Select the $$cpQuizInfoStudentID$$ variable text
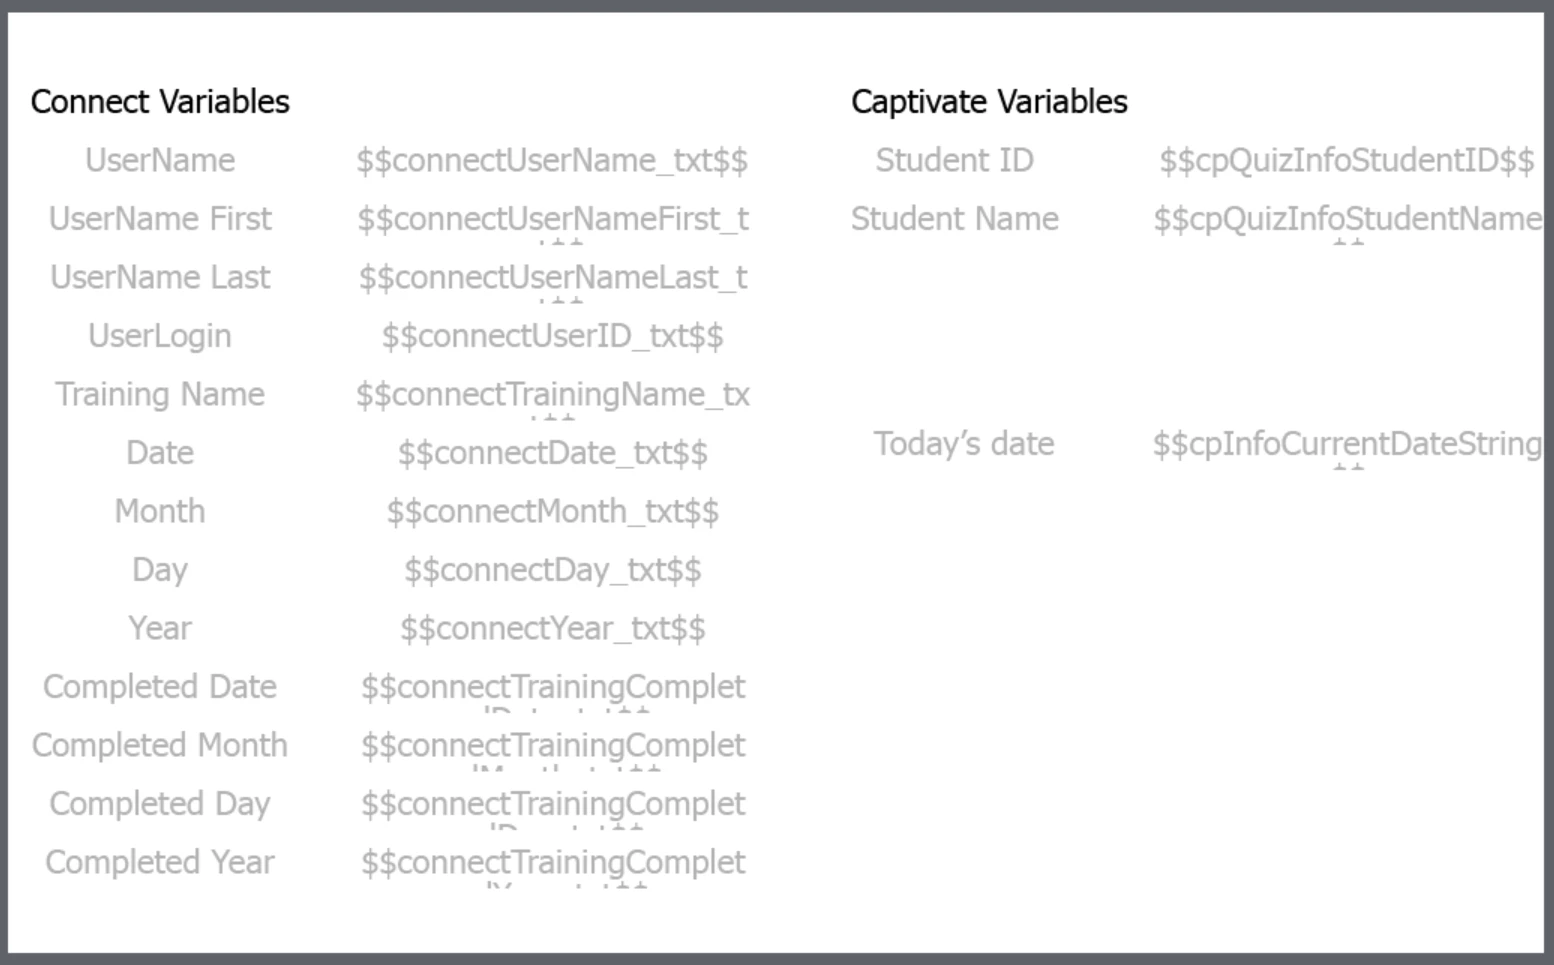Image resolution: width=1554 pixels, height=965 pixels. (x=1347, y=161)
